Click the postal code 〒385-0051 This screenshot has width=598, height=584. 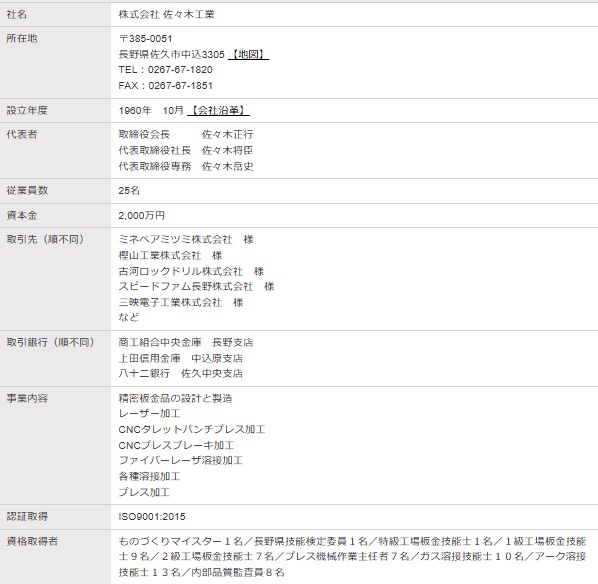(145, 39)
